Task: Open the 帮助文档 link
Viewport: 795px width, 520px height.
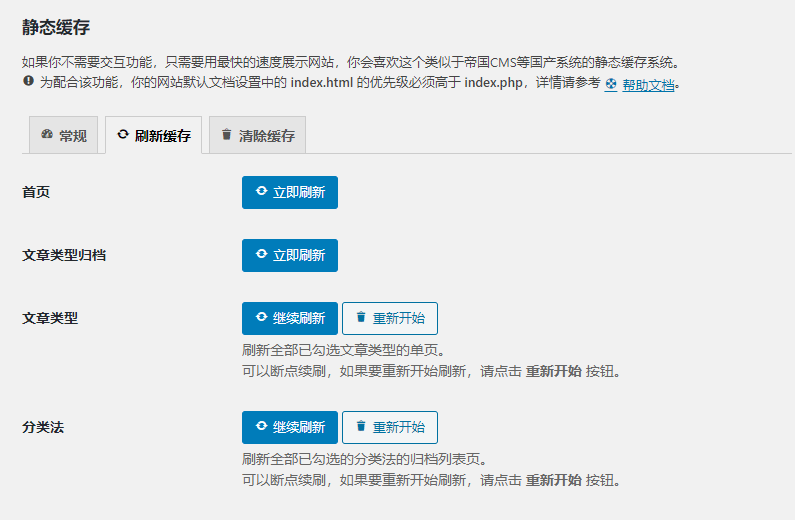Action: click(648, 84)
